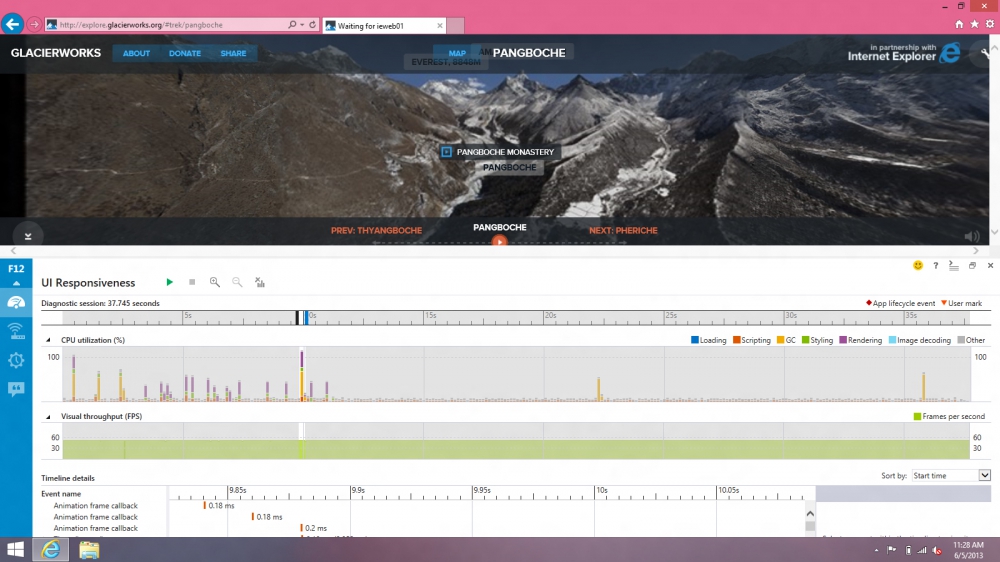
Task: Collapse the Visual throughput (FPS) section
Action: 50,416
